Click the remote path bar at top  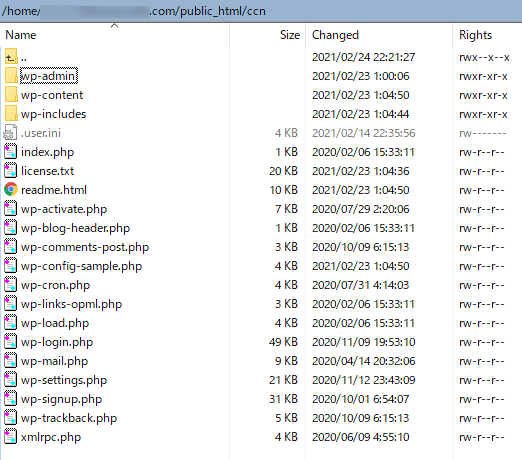(x=261, y=11)
